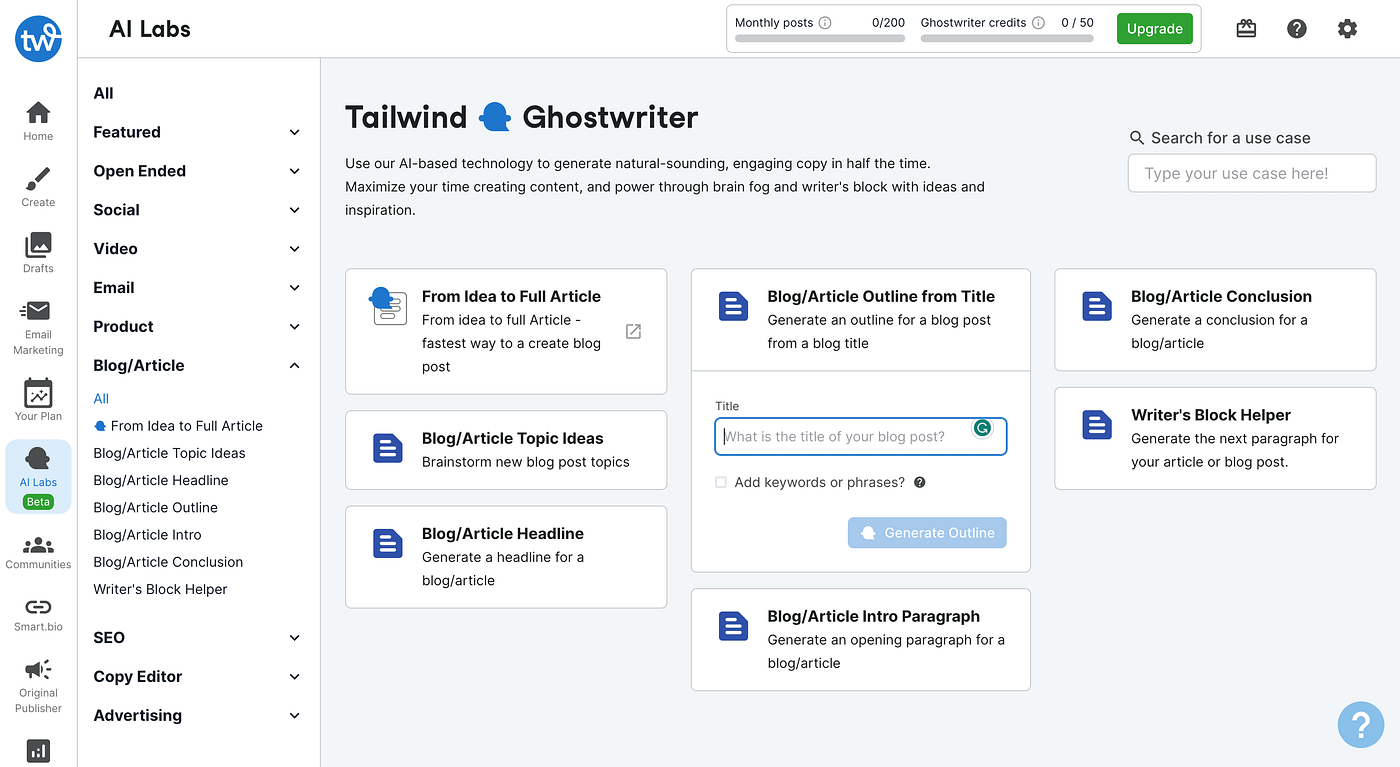Click the blog post Title input field
The width and height of the screenshot is (1400, 767).
pos(861,437)
